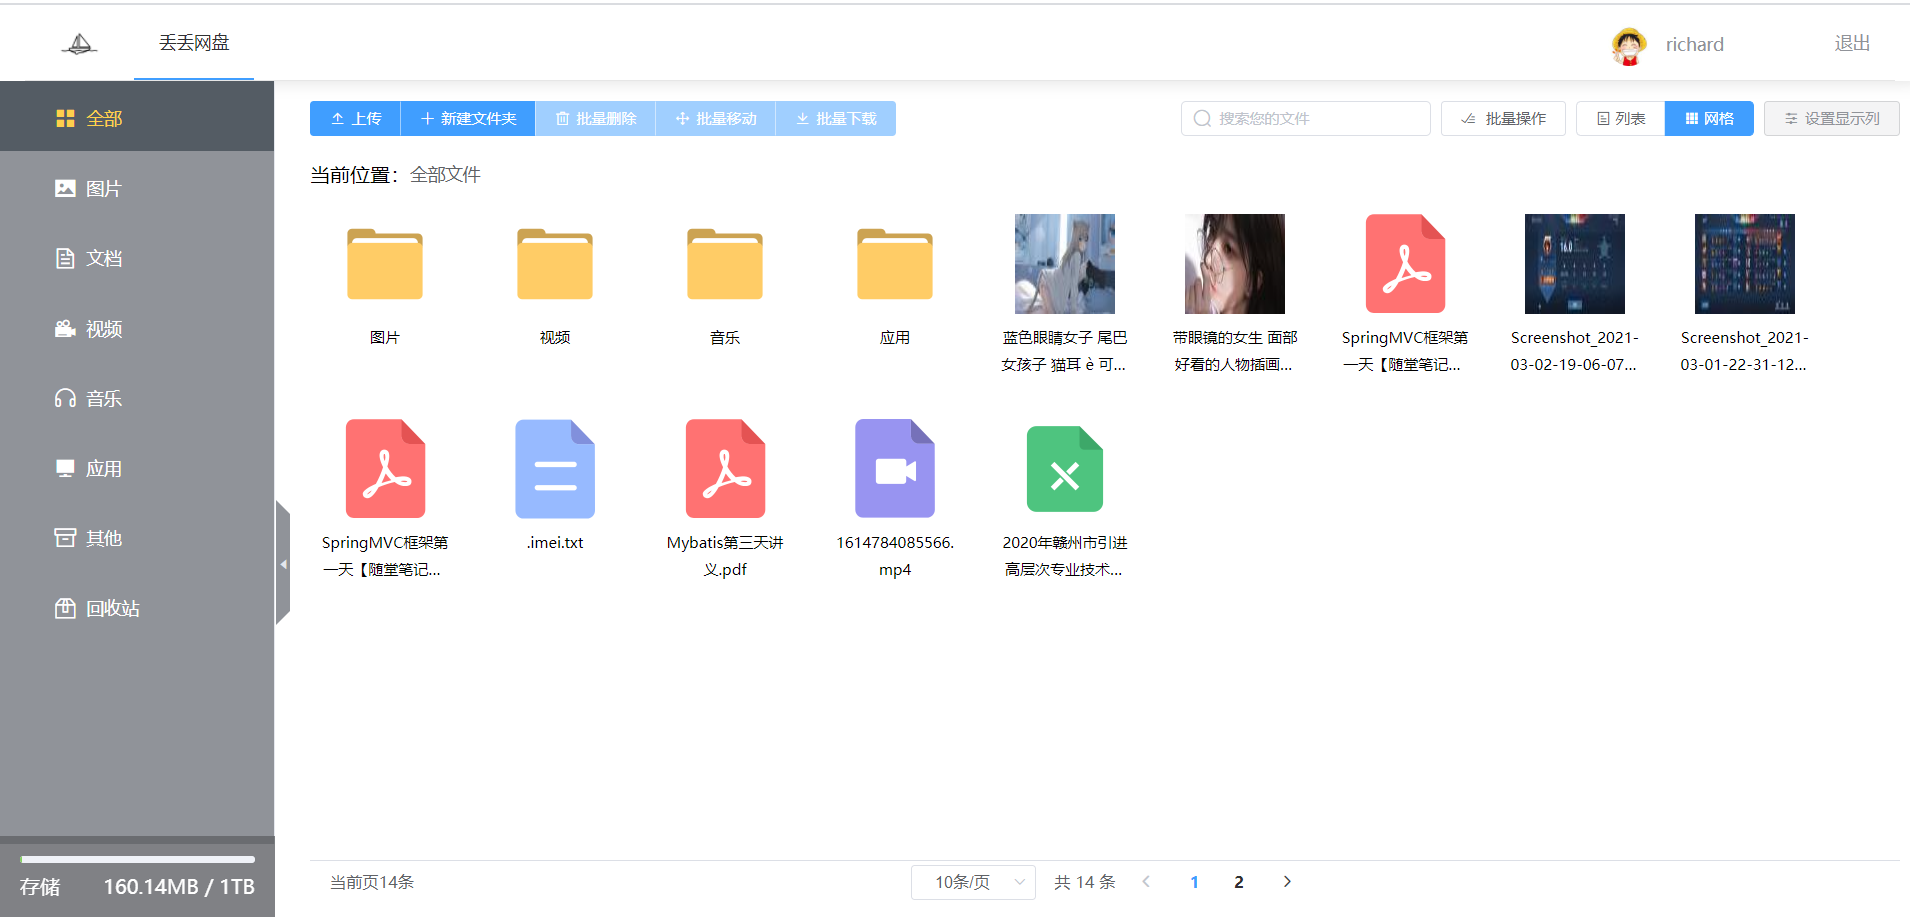Click the 当前页14条 status text
This screenshot has height=917, width=1910.
pyautogui.click(x=372, y=882)
